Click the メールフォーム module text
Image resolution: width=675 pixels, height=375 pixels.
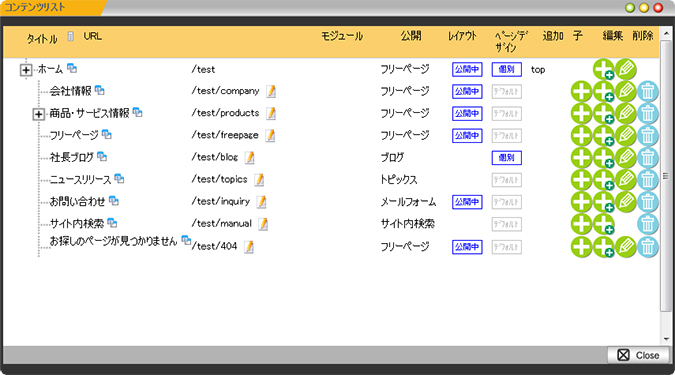point(408,202)
